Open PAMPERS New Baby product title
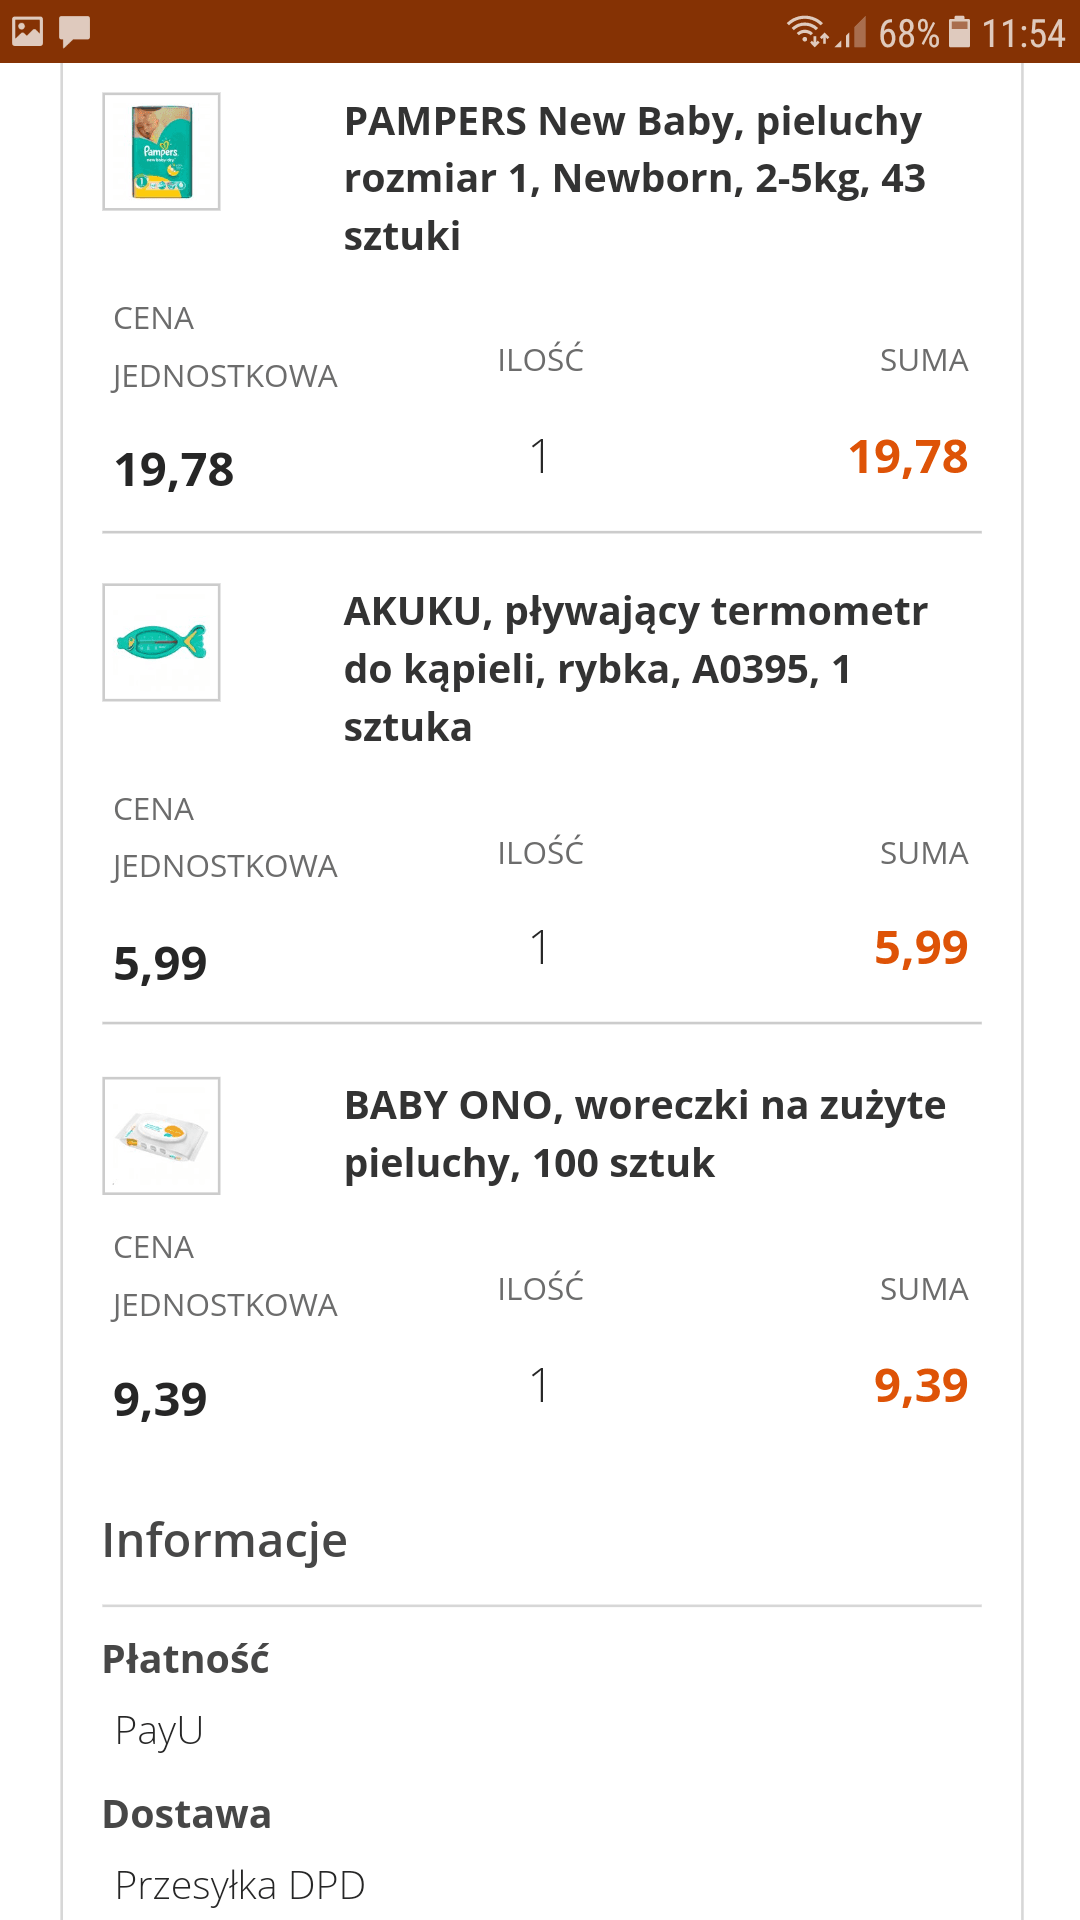The width and height of the screenshot is (1080, 1920). [x=634, y=179]
